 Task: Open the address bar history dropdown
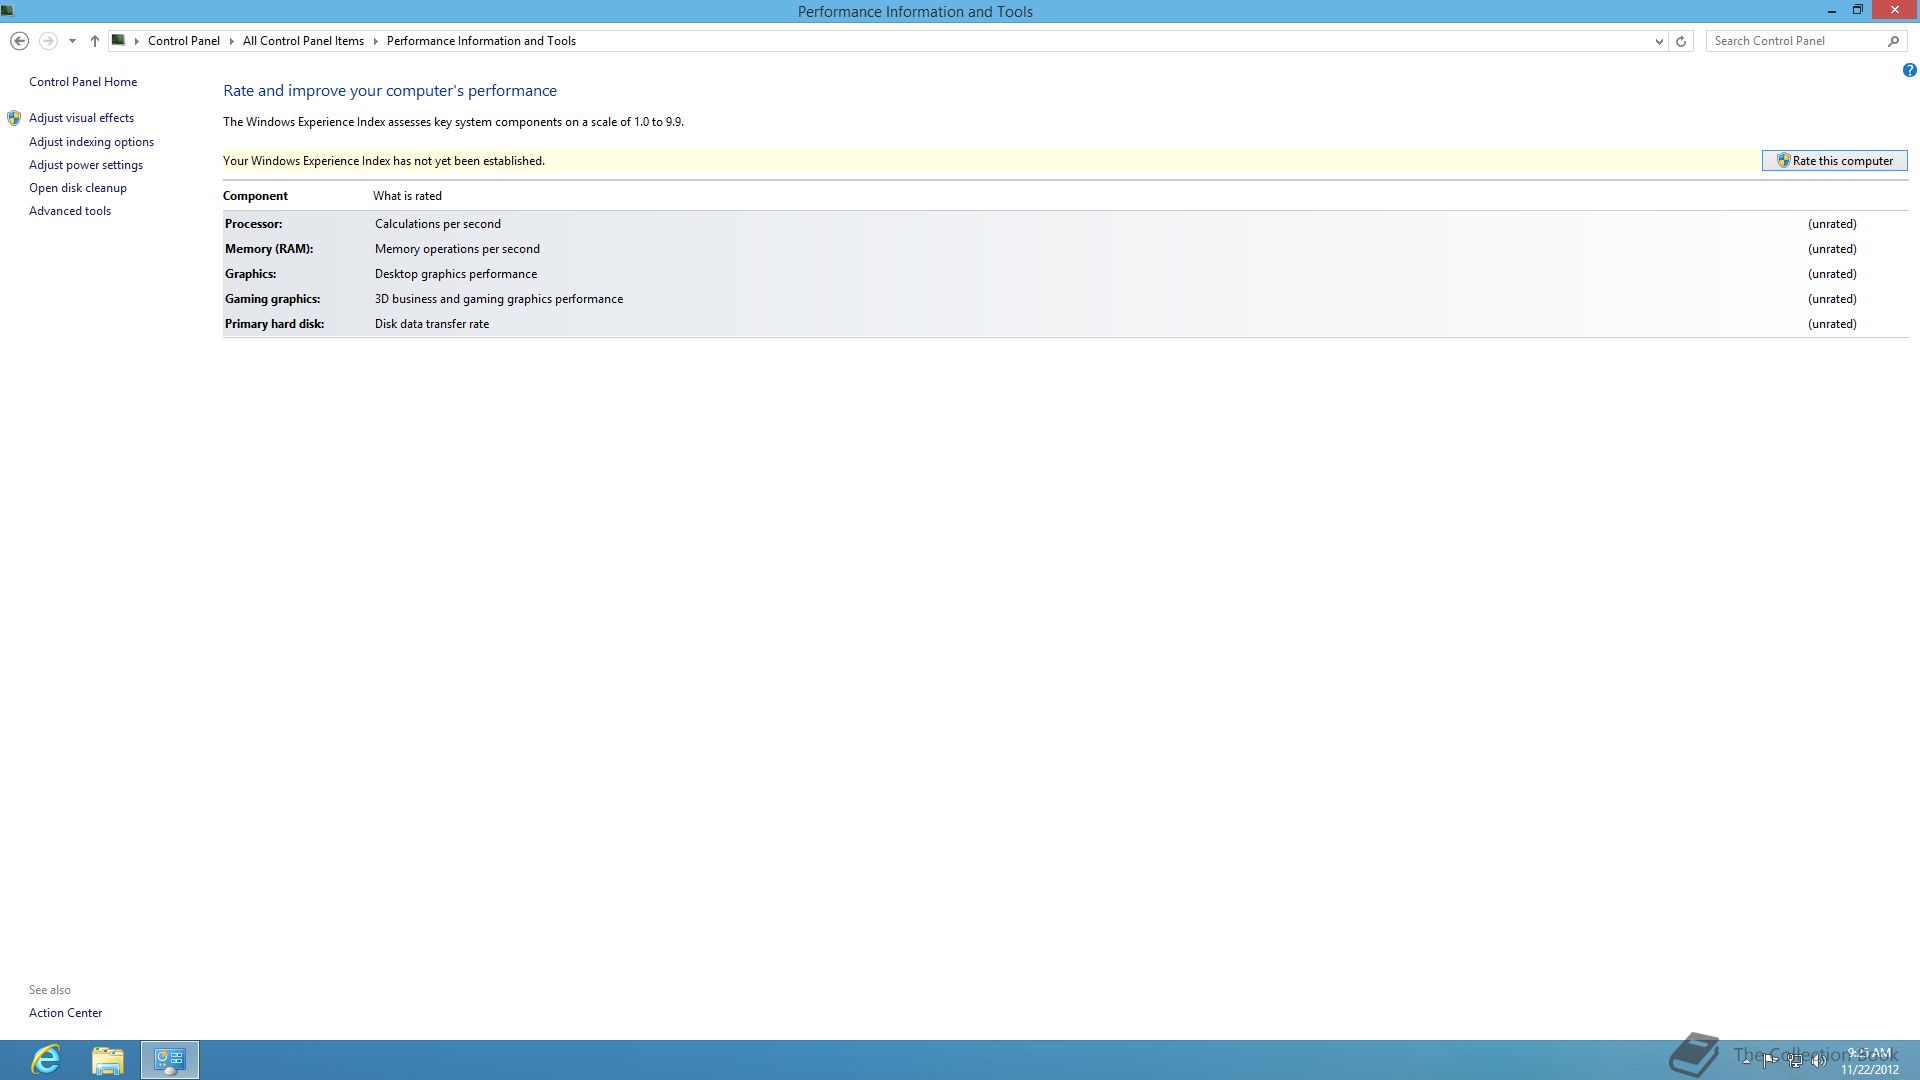coord(1659,41)
